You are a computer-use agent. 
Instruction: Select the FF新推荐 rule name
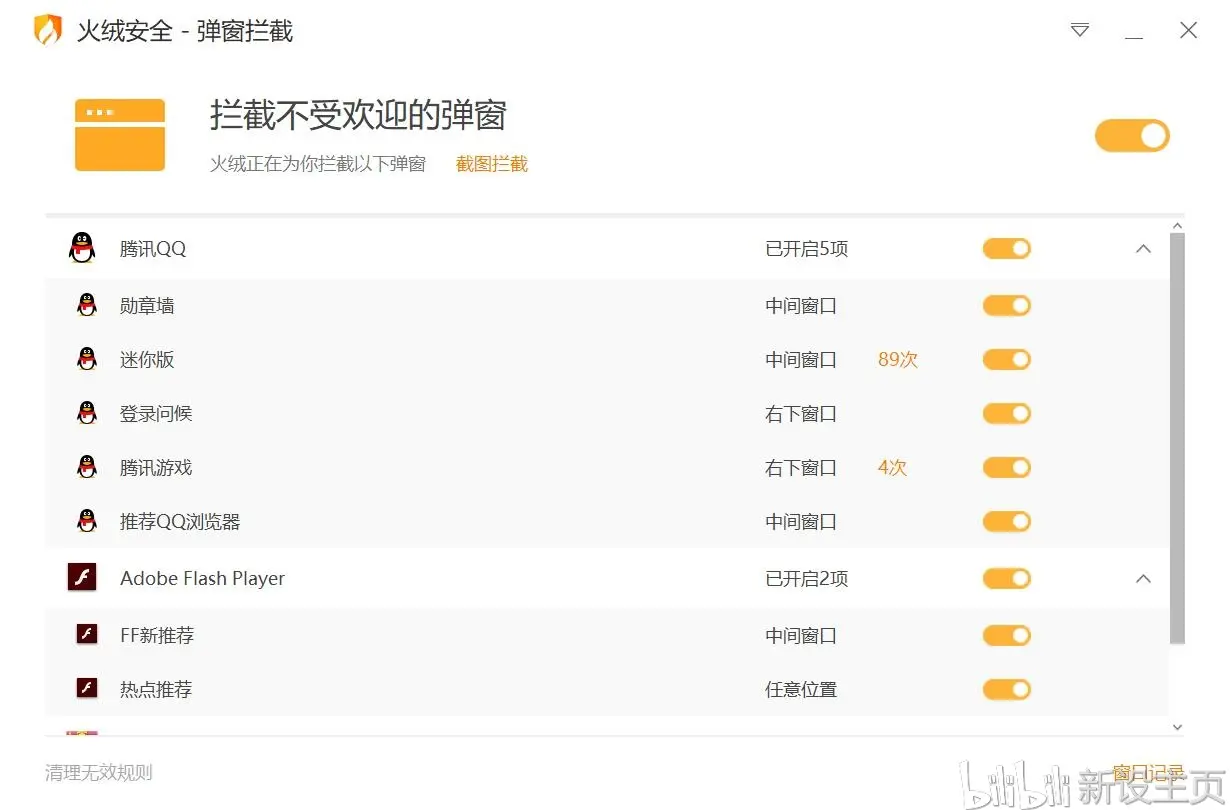coord(157,636)
